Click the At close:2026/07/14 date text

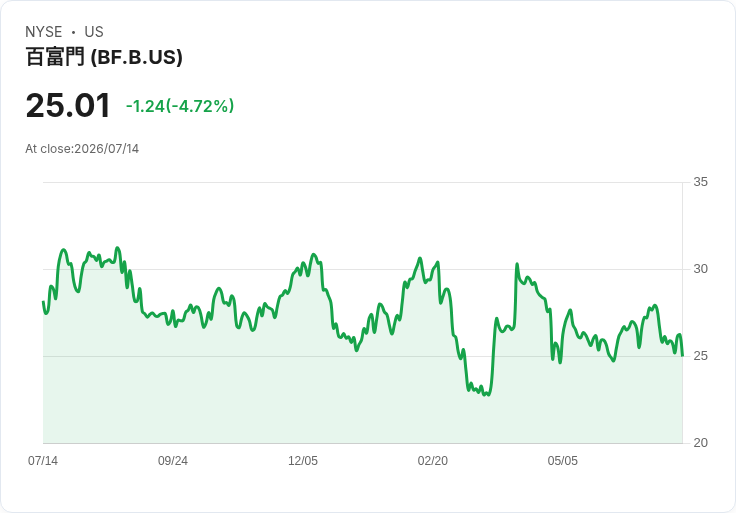coord(82,149)
